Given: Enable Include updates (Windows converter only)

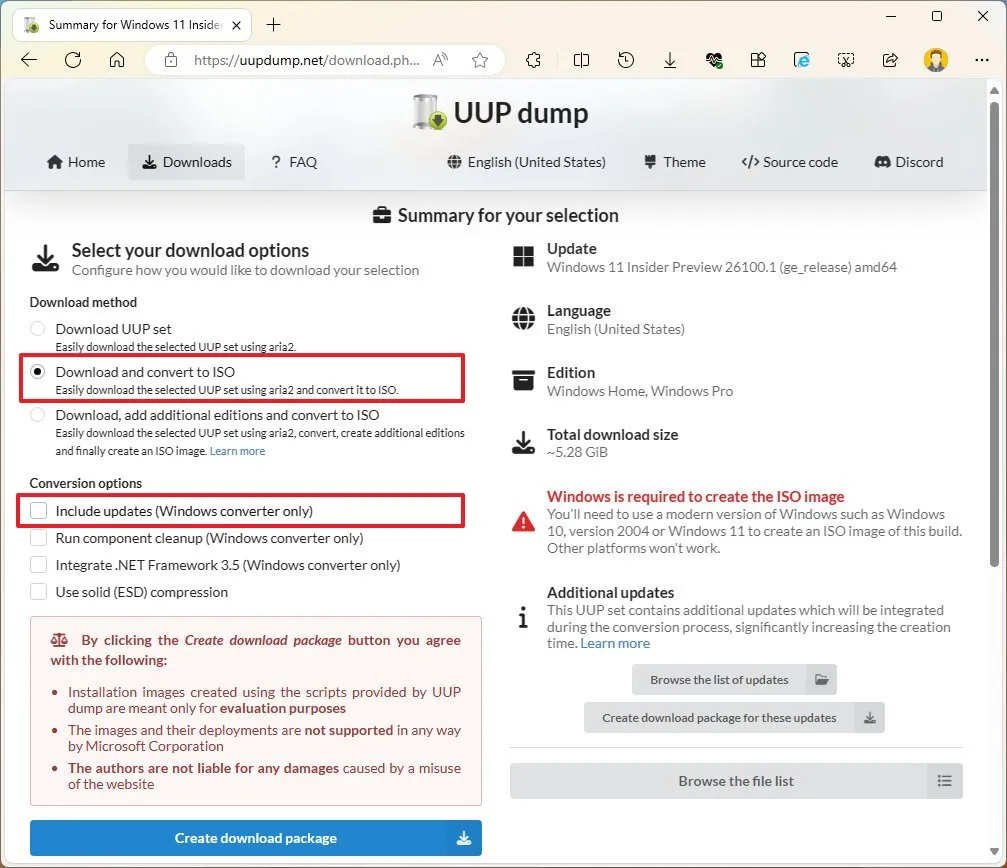Looking at the screenshot, I should 38,510.
